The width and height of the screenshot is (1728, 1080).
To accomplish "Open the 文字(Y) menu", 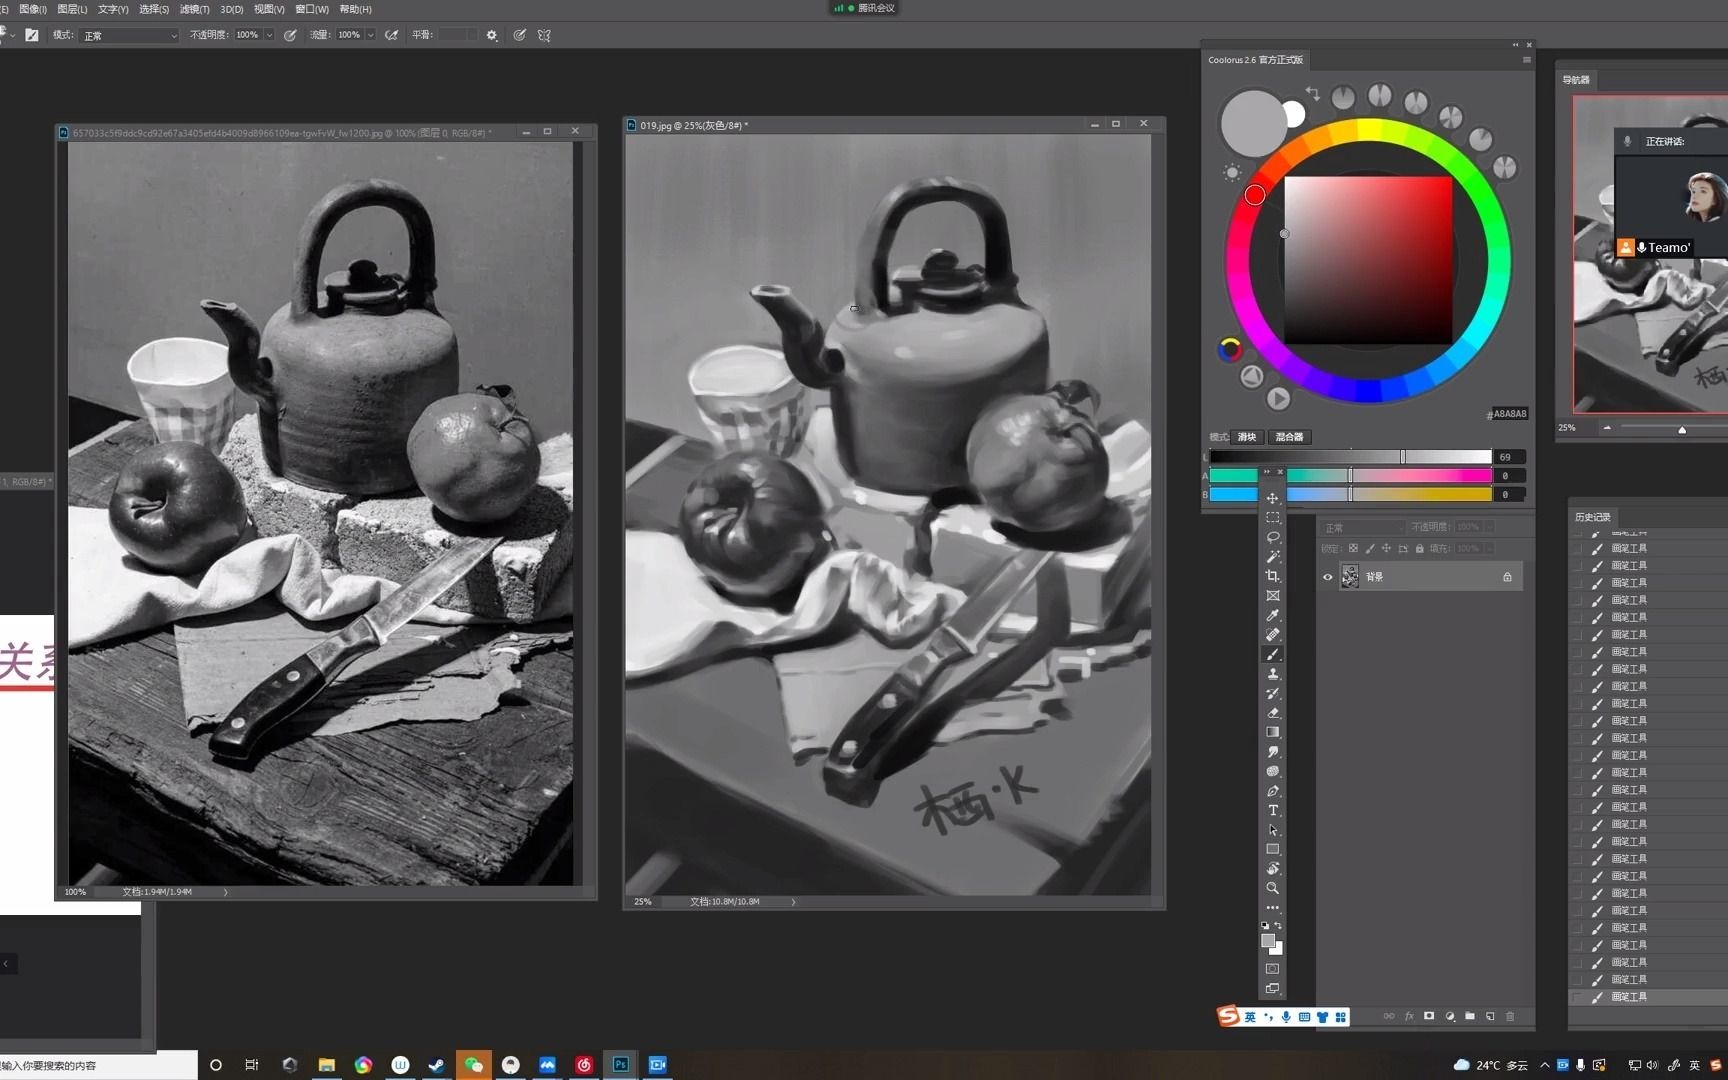I will point(113,9).
